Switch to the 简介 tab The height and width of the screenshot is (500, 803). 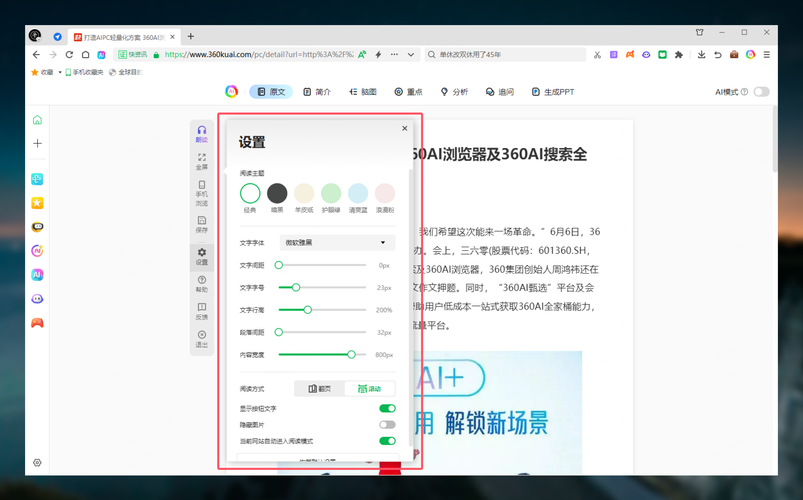pos(317,92)
